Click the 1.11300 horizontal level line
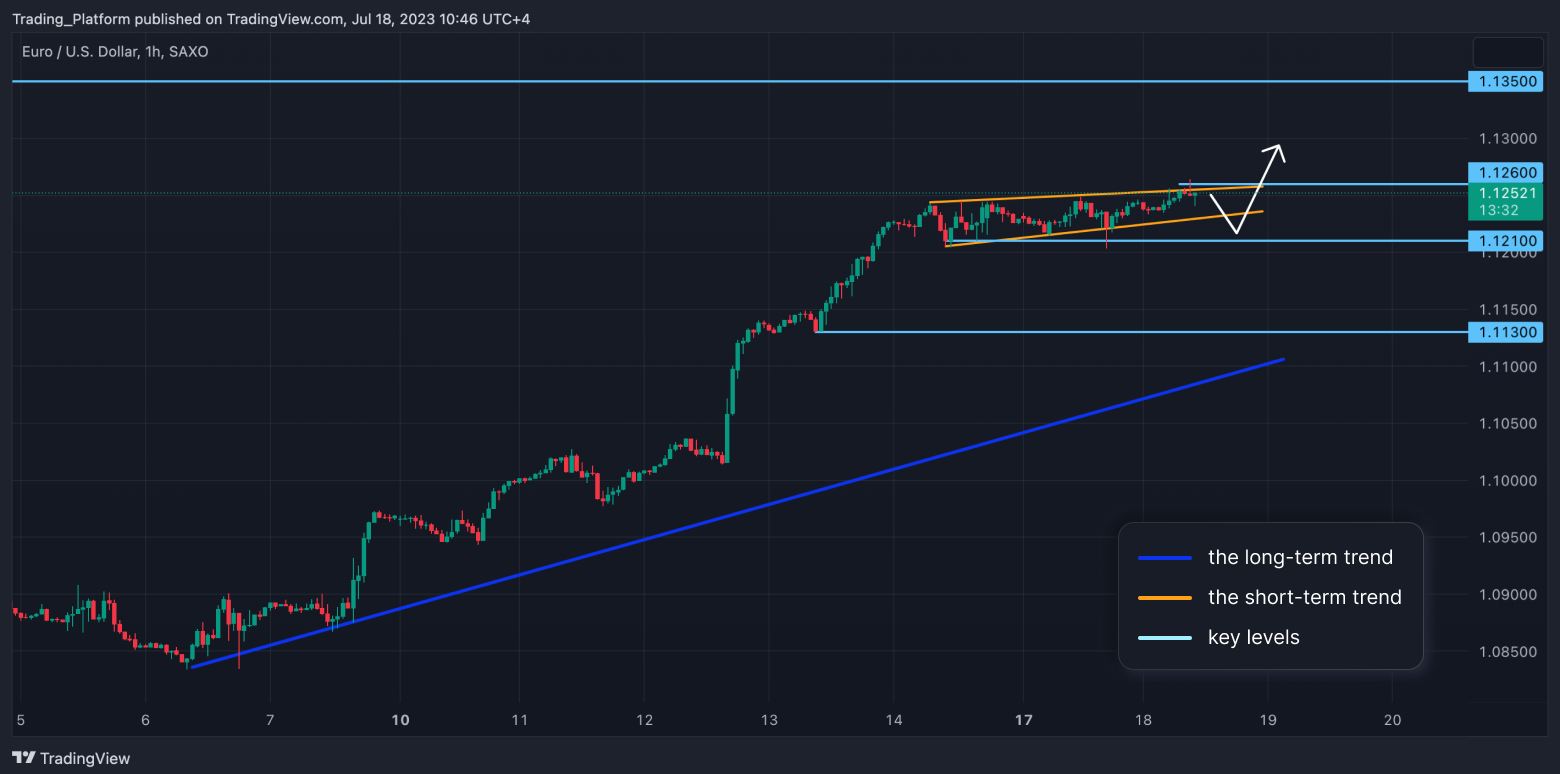The width and height of the screenshot is (1560, 774). pyautogui.click(x=1140, y=332)
